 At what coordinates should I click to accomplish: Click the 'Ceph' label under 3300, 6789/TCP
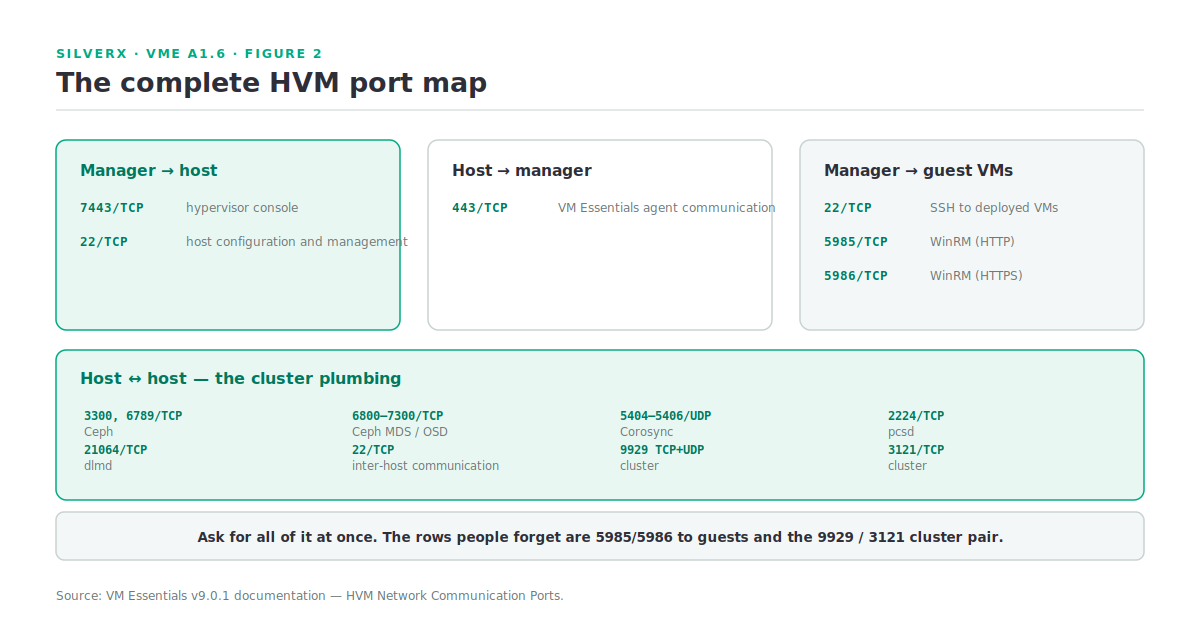99,432
